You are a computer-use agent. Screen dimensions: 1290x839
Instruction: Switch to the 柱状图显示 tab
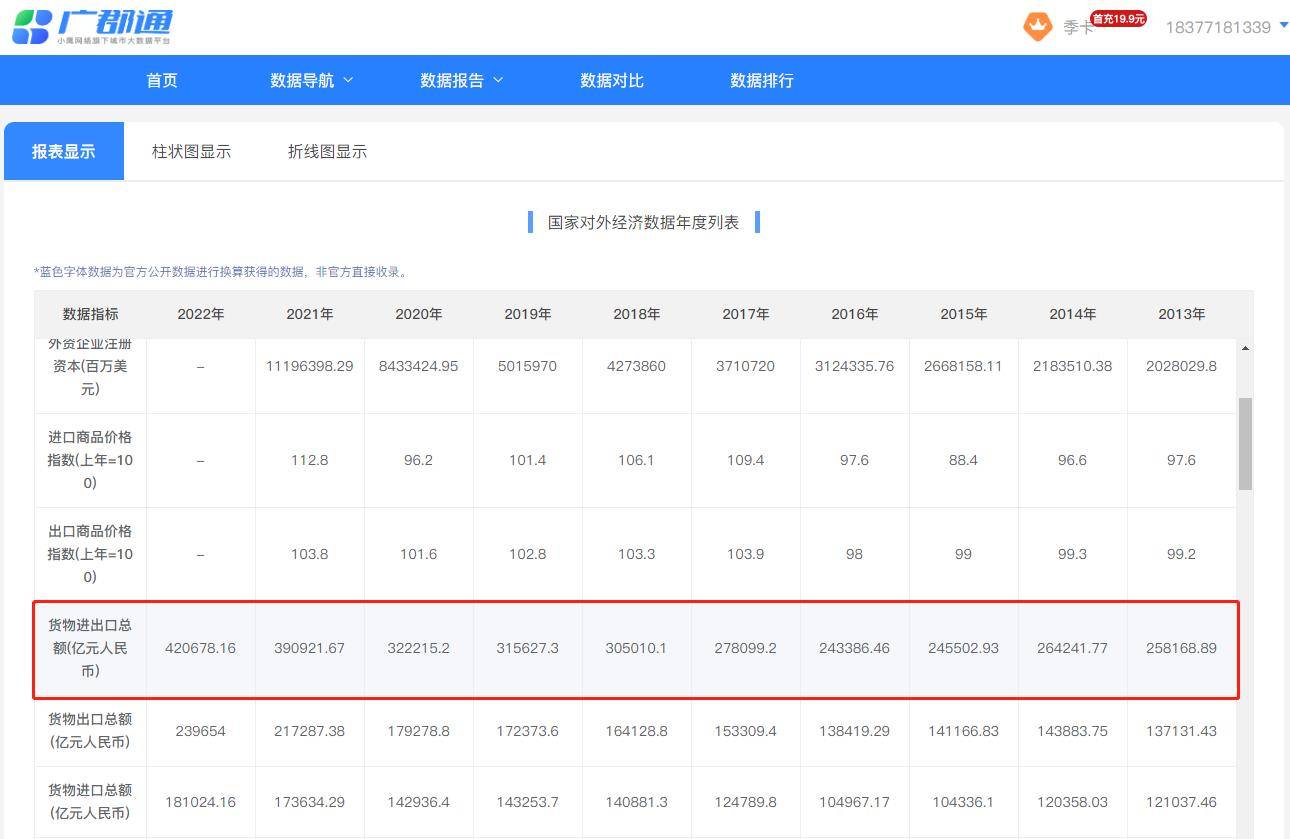(191, 151)
